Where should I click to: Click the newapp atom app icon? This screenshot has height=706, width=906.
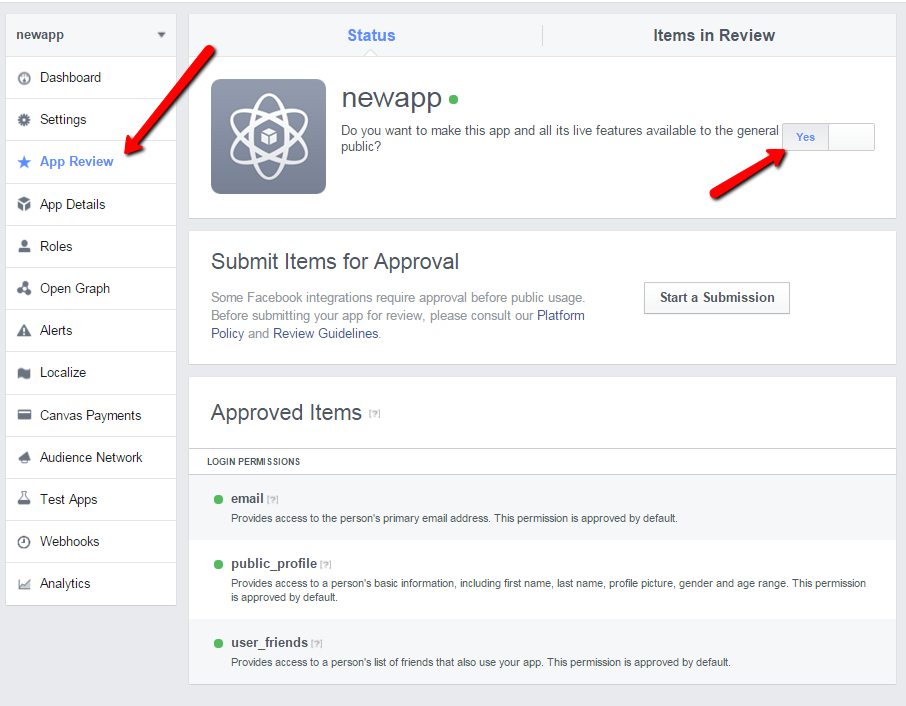tap(268, 136)
